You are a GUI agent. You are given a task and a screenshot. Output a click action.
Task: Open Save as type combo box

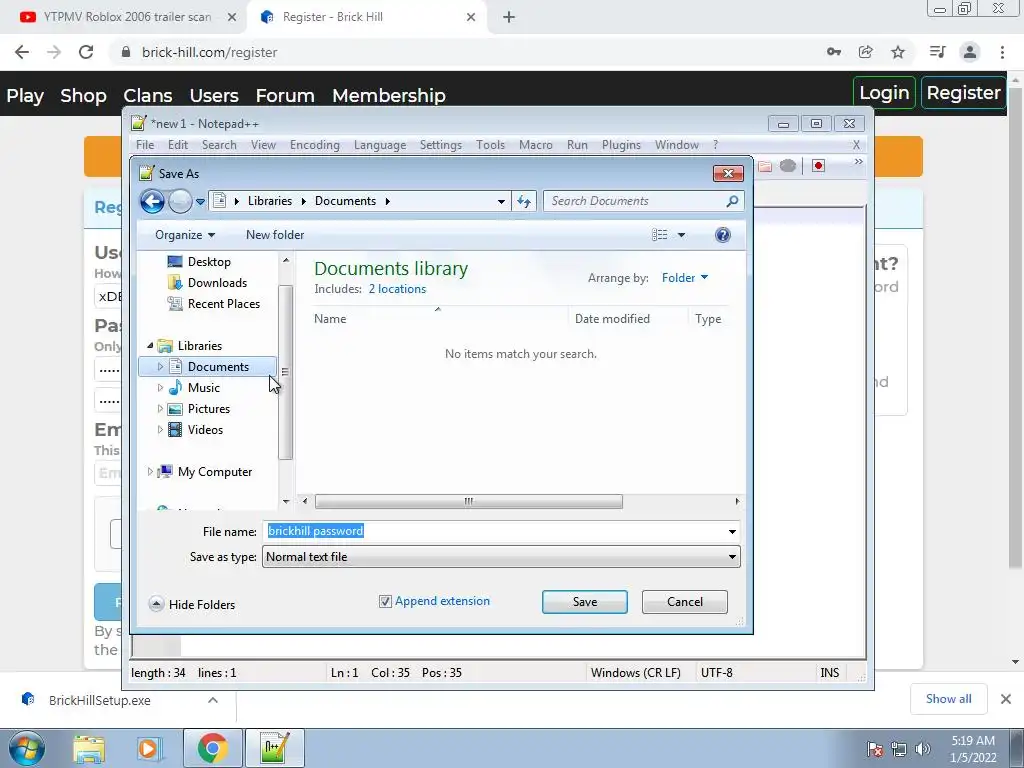pos(501,557)
